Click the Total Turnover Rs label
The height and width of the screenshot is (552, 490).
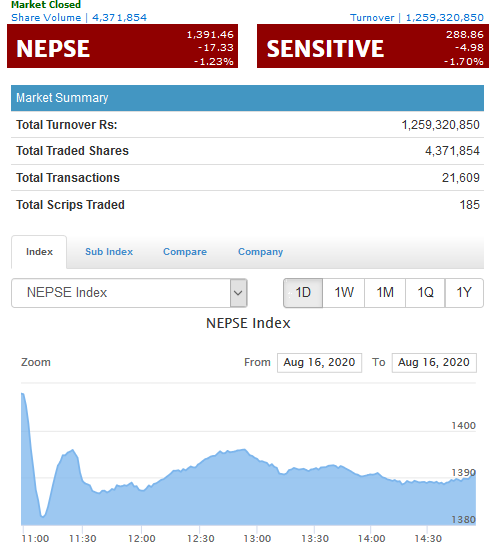click(x=67, y=125)
